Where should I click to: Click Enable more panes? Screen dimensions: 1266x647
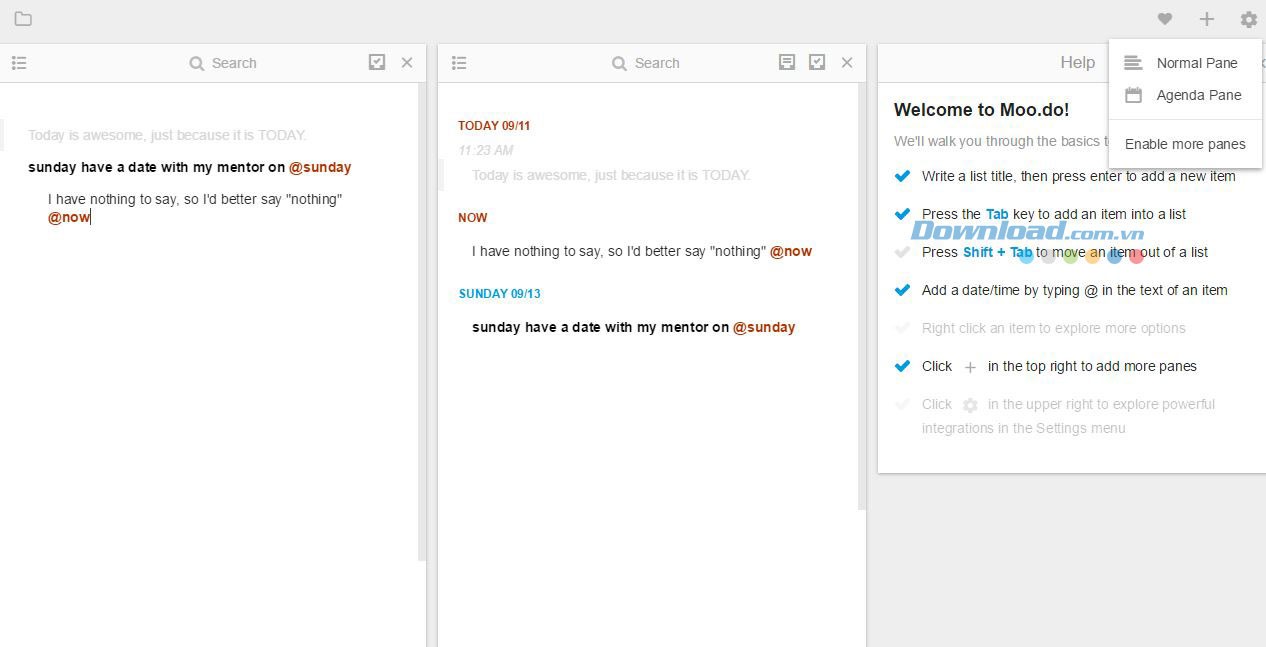[1185, 144]
